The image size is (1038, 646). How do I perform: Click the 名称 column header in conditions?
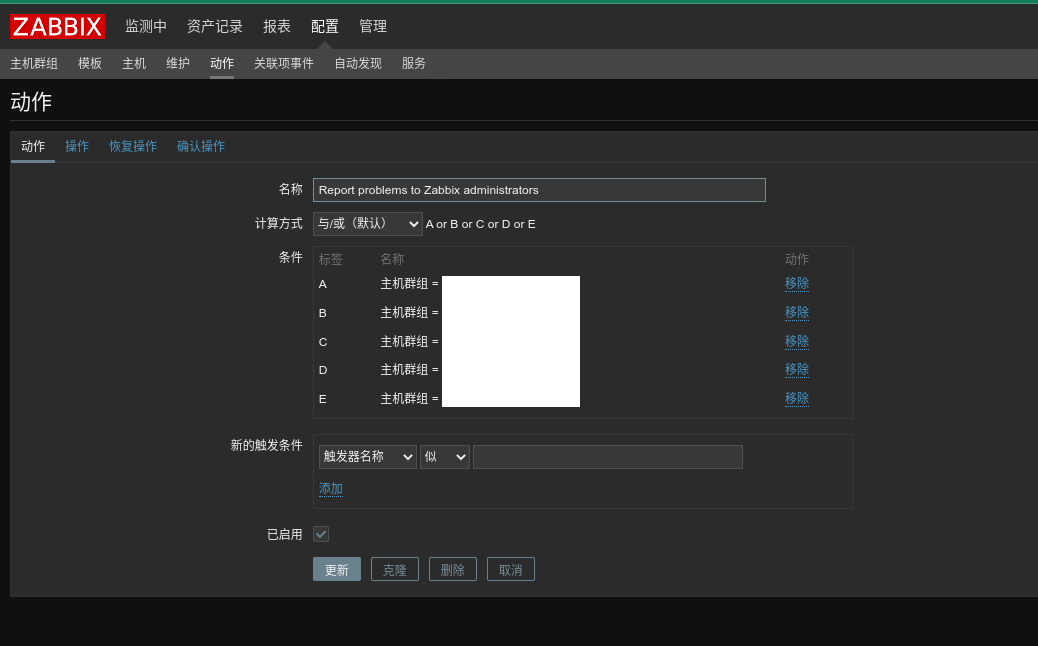tap(392, 259)
